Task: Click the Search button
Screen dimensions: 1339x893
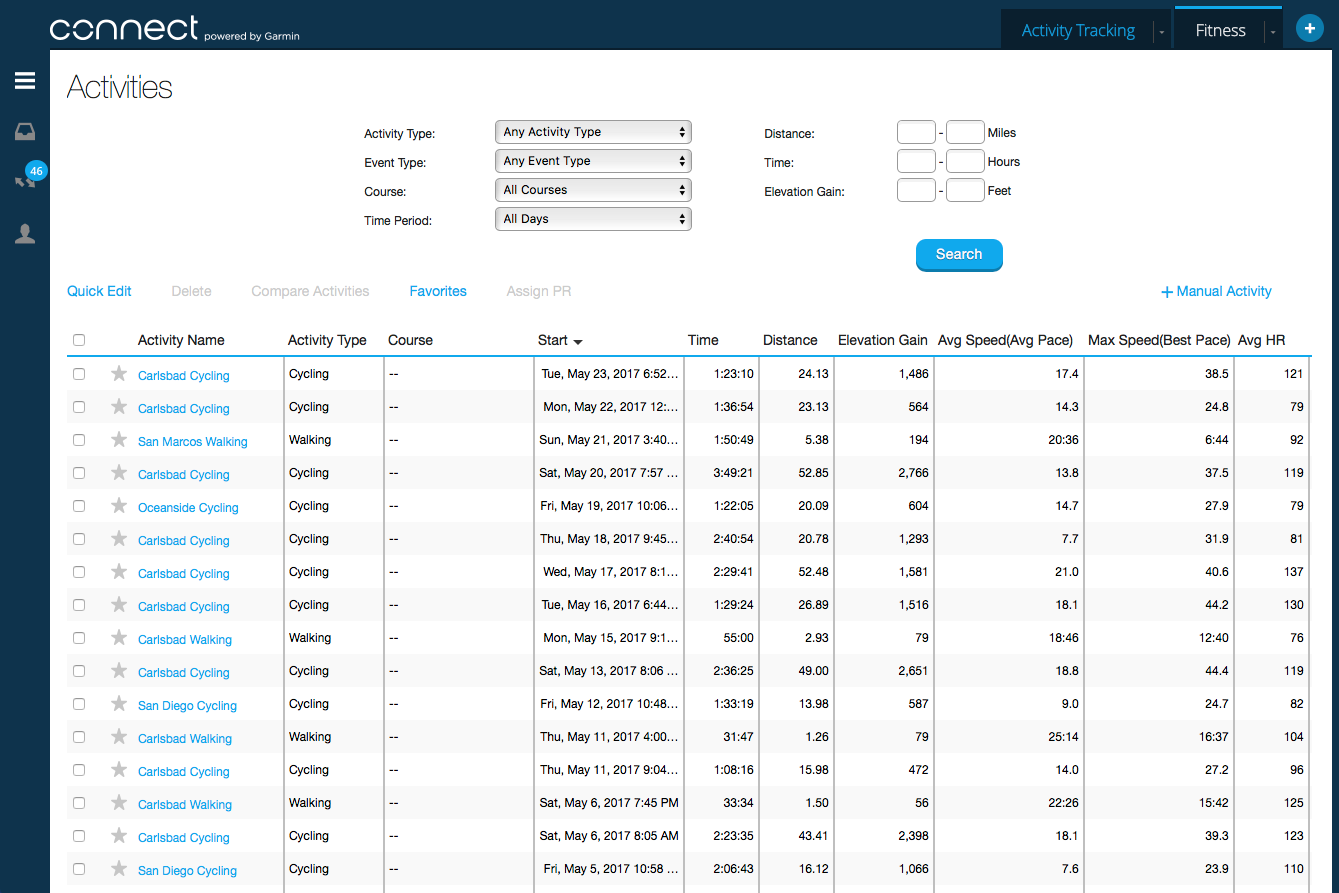Action: (x=959, y=255)
